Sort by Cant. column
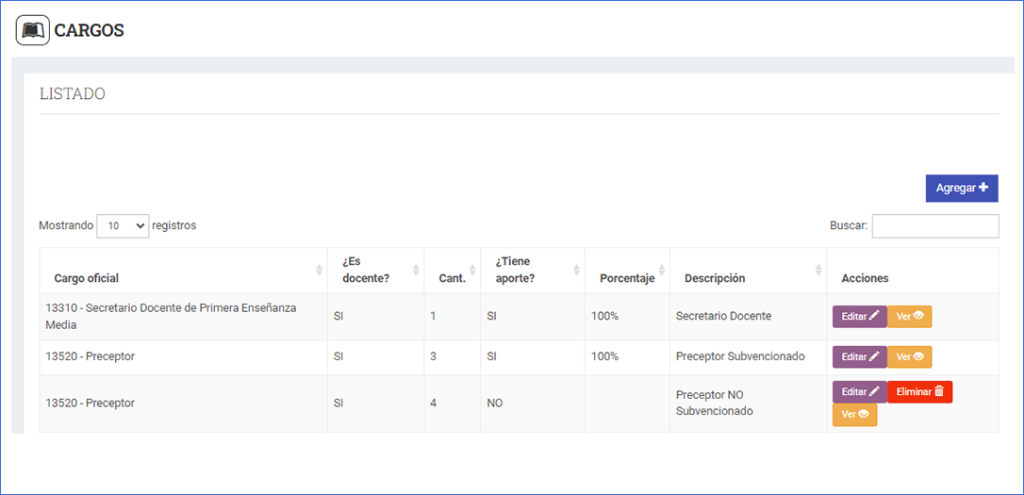 pos(452,271)
